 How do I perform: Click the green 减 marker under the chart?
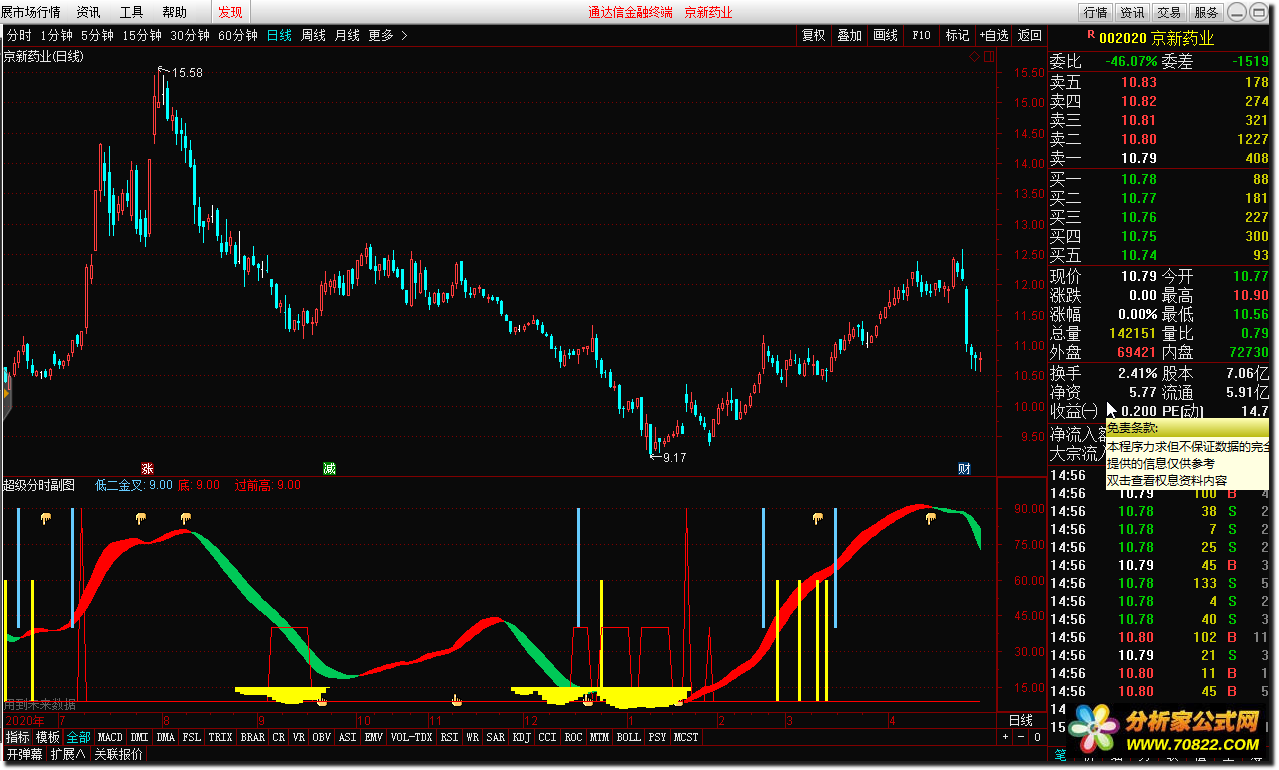[x=329, y=468]
